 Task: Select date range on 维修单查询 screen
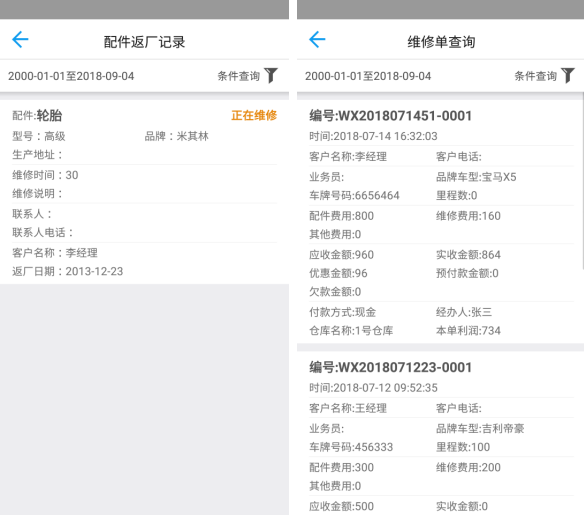click(x=368, y=76)
